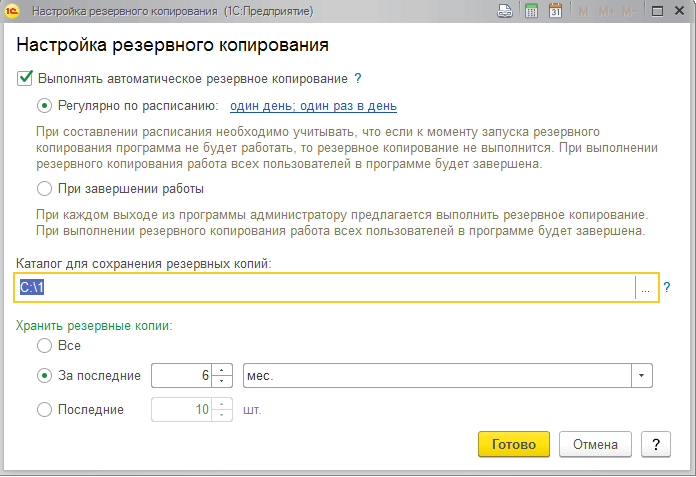Click the backup catalog path field

(325, 288)
